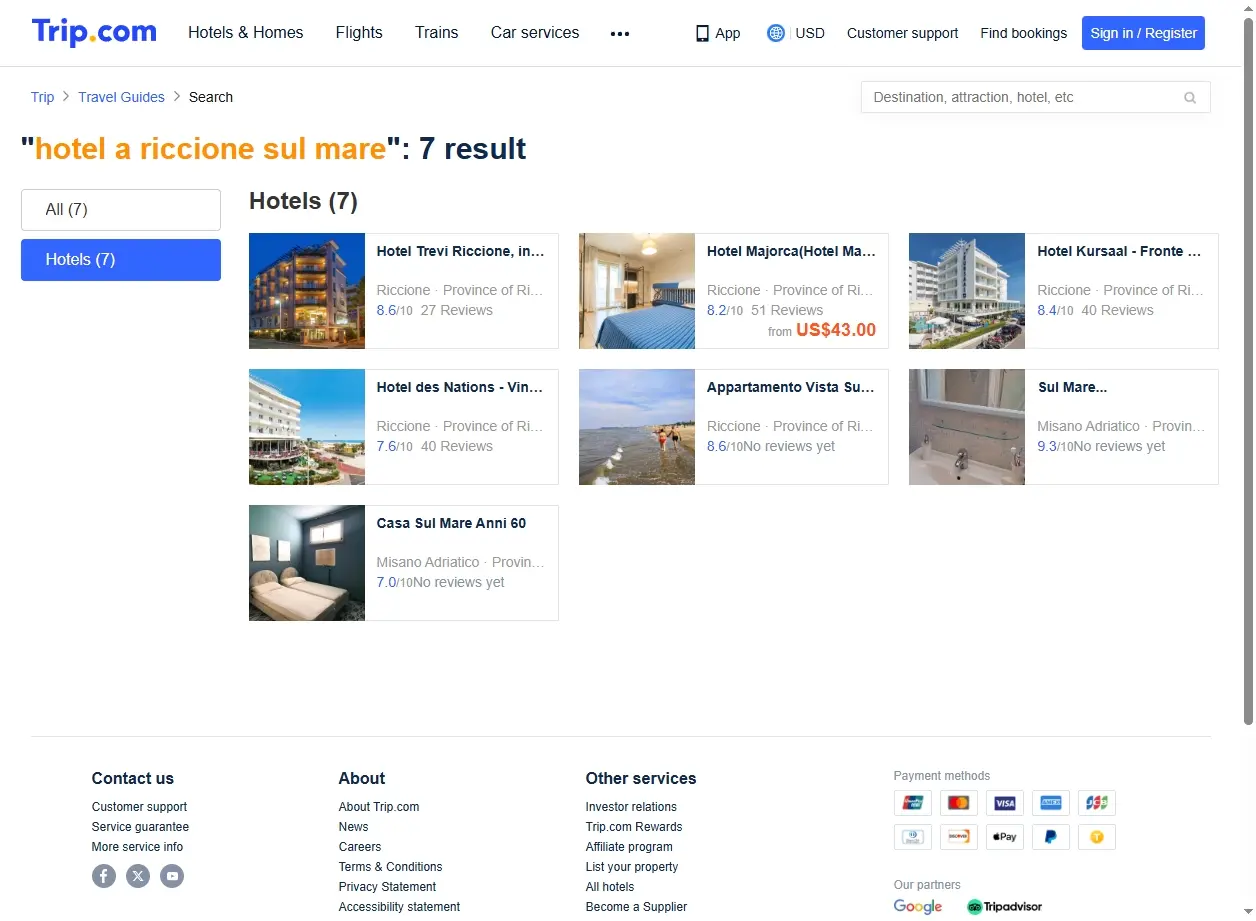Click Hotel Majorca title

click(791, 251)
